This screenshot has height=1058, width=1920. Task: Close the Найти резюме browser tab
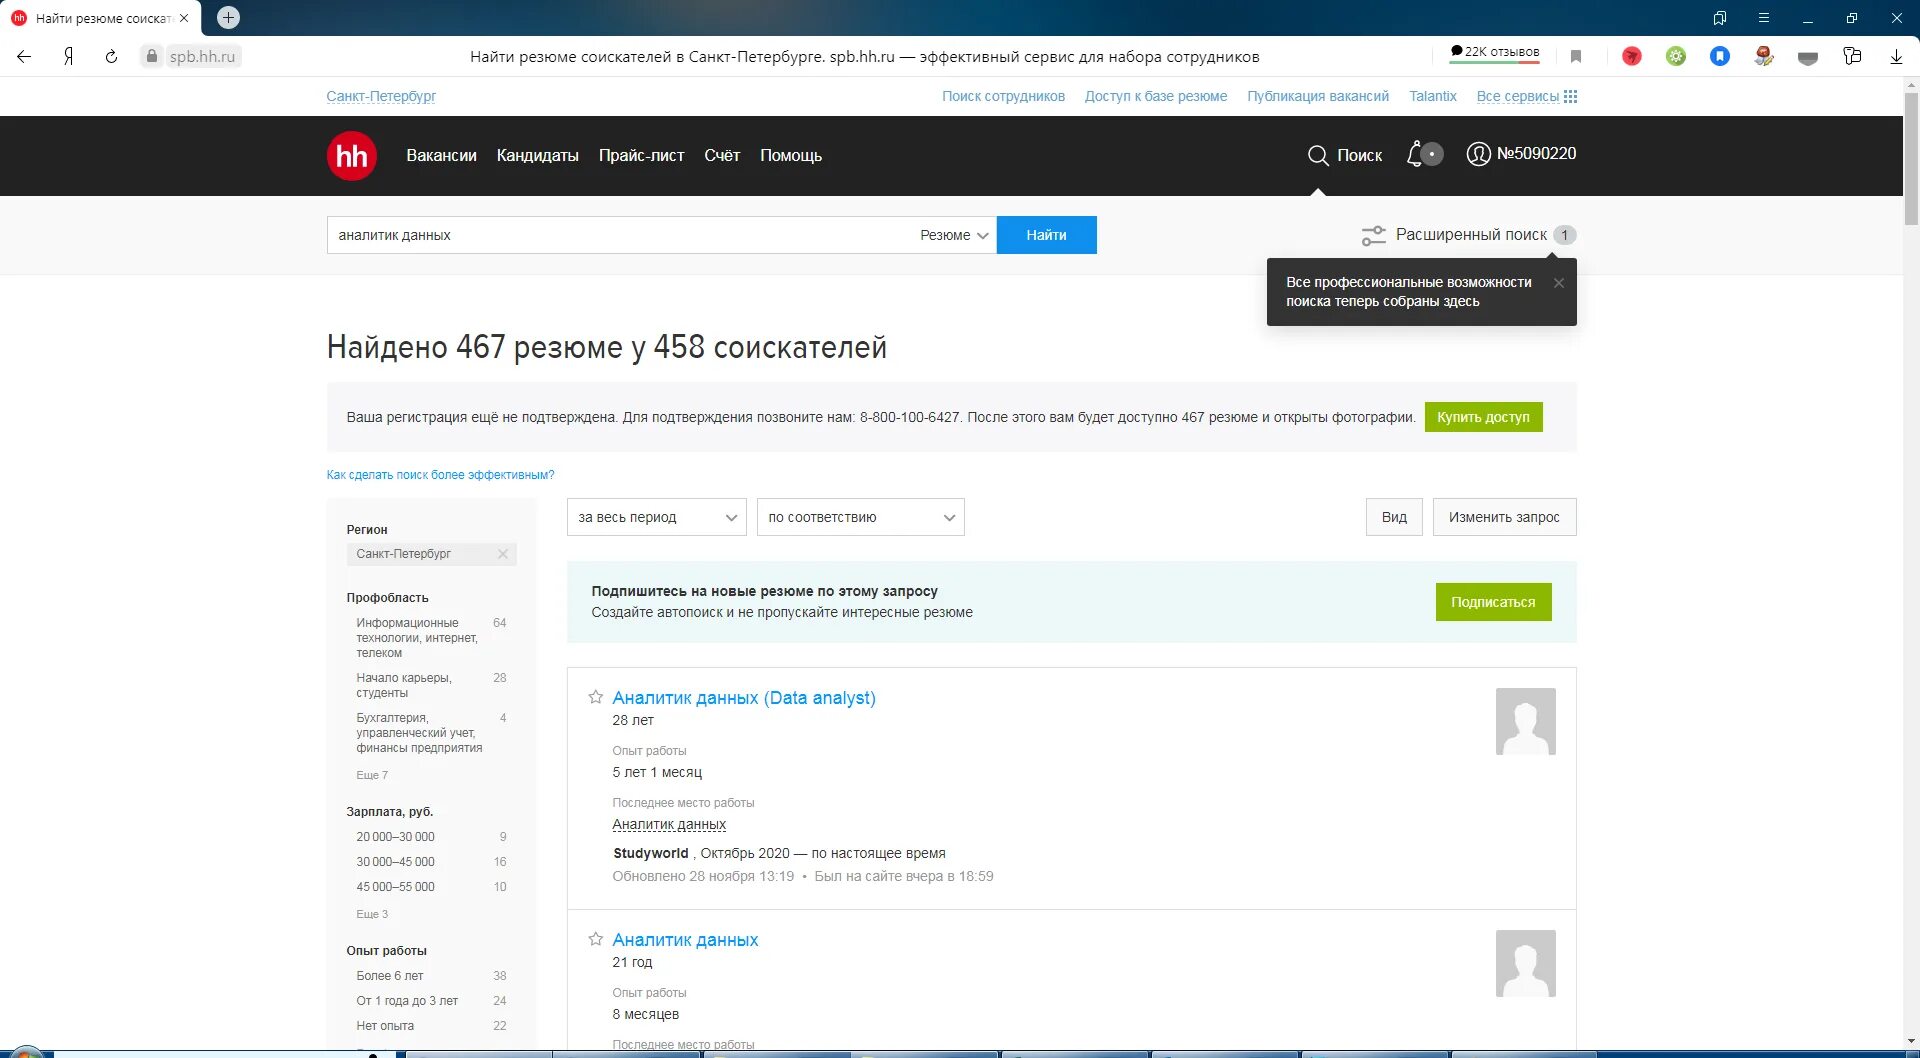coord(184,18)
